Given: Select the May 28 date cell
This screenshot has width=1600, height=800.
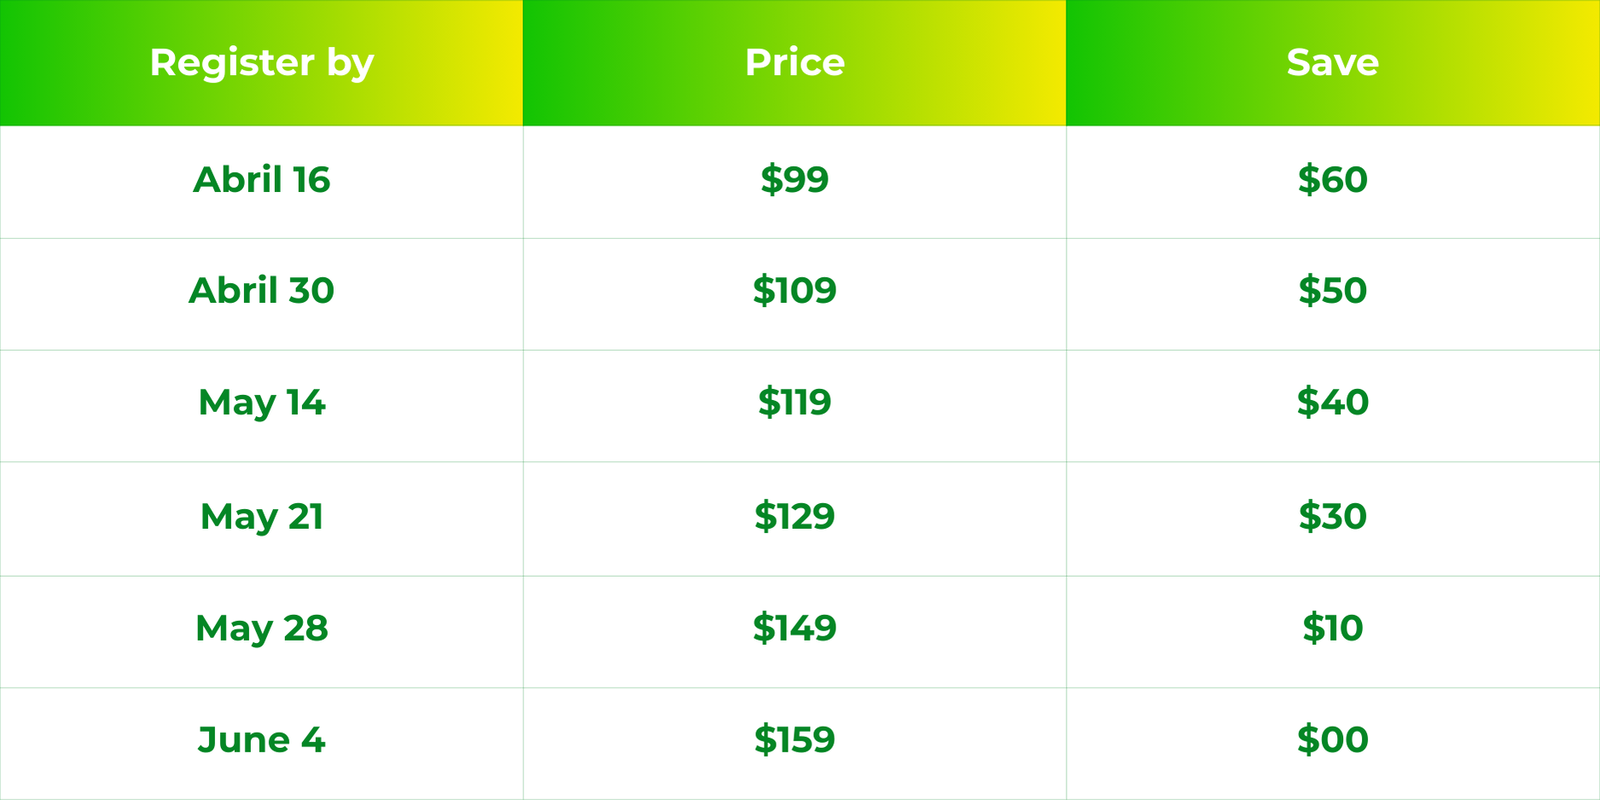Looking at the screenshot, I should click(261, 632).
